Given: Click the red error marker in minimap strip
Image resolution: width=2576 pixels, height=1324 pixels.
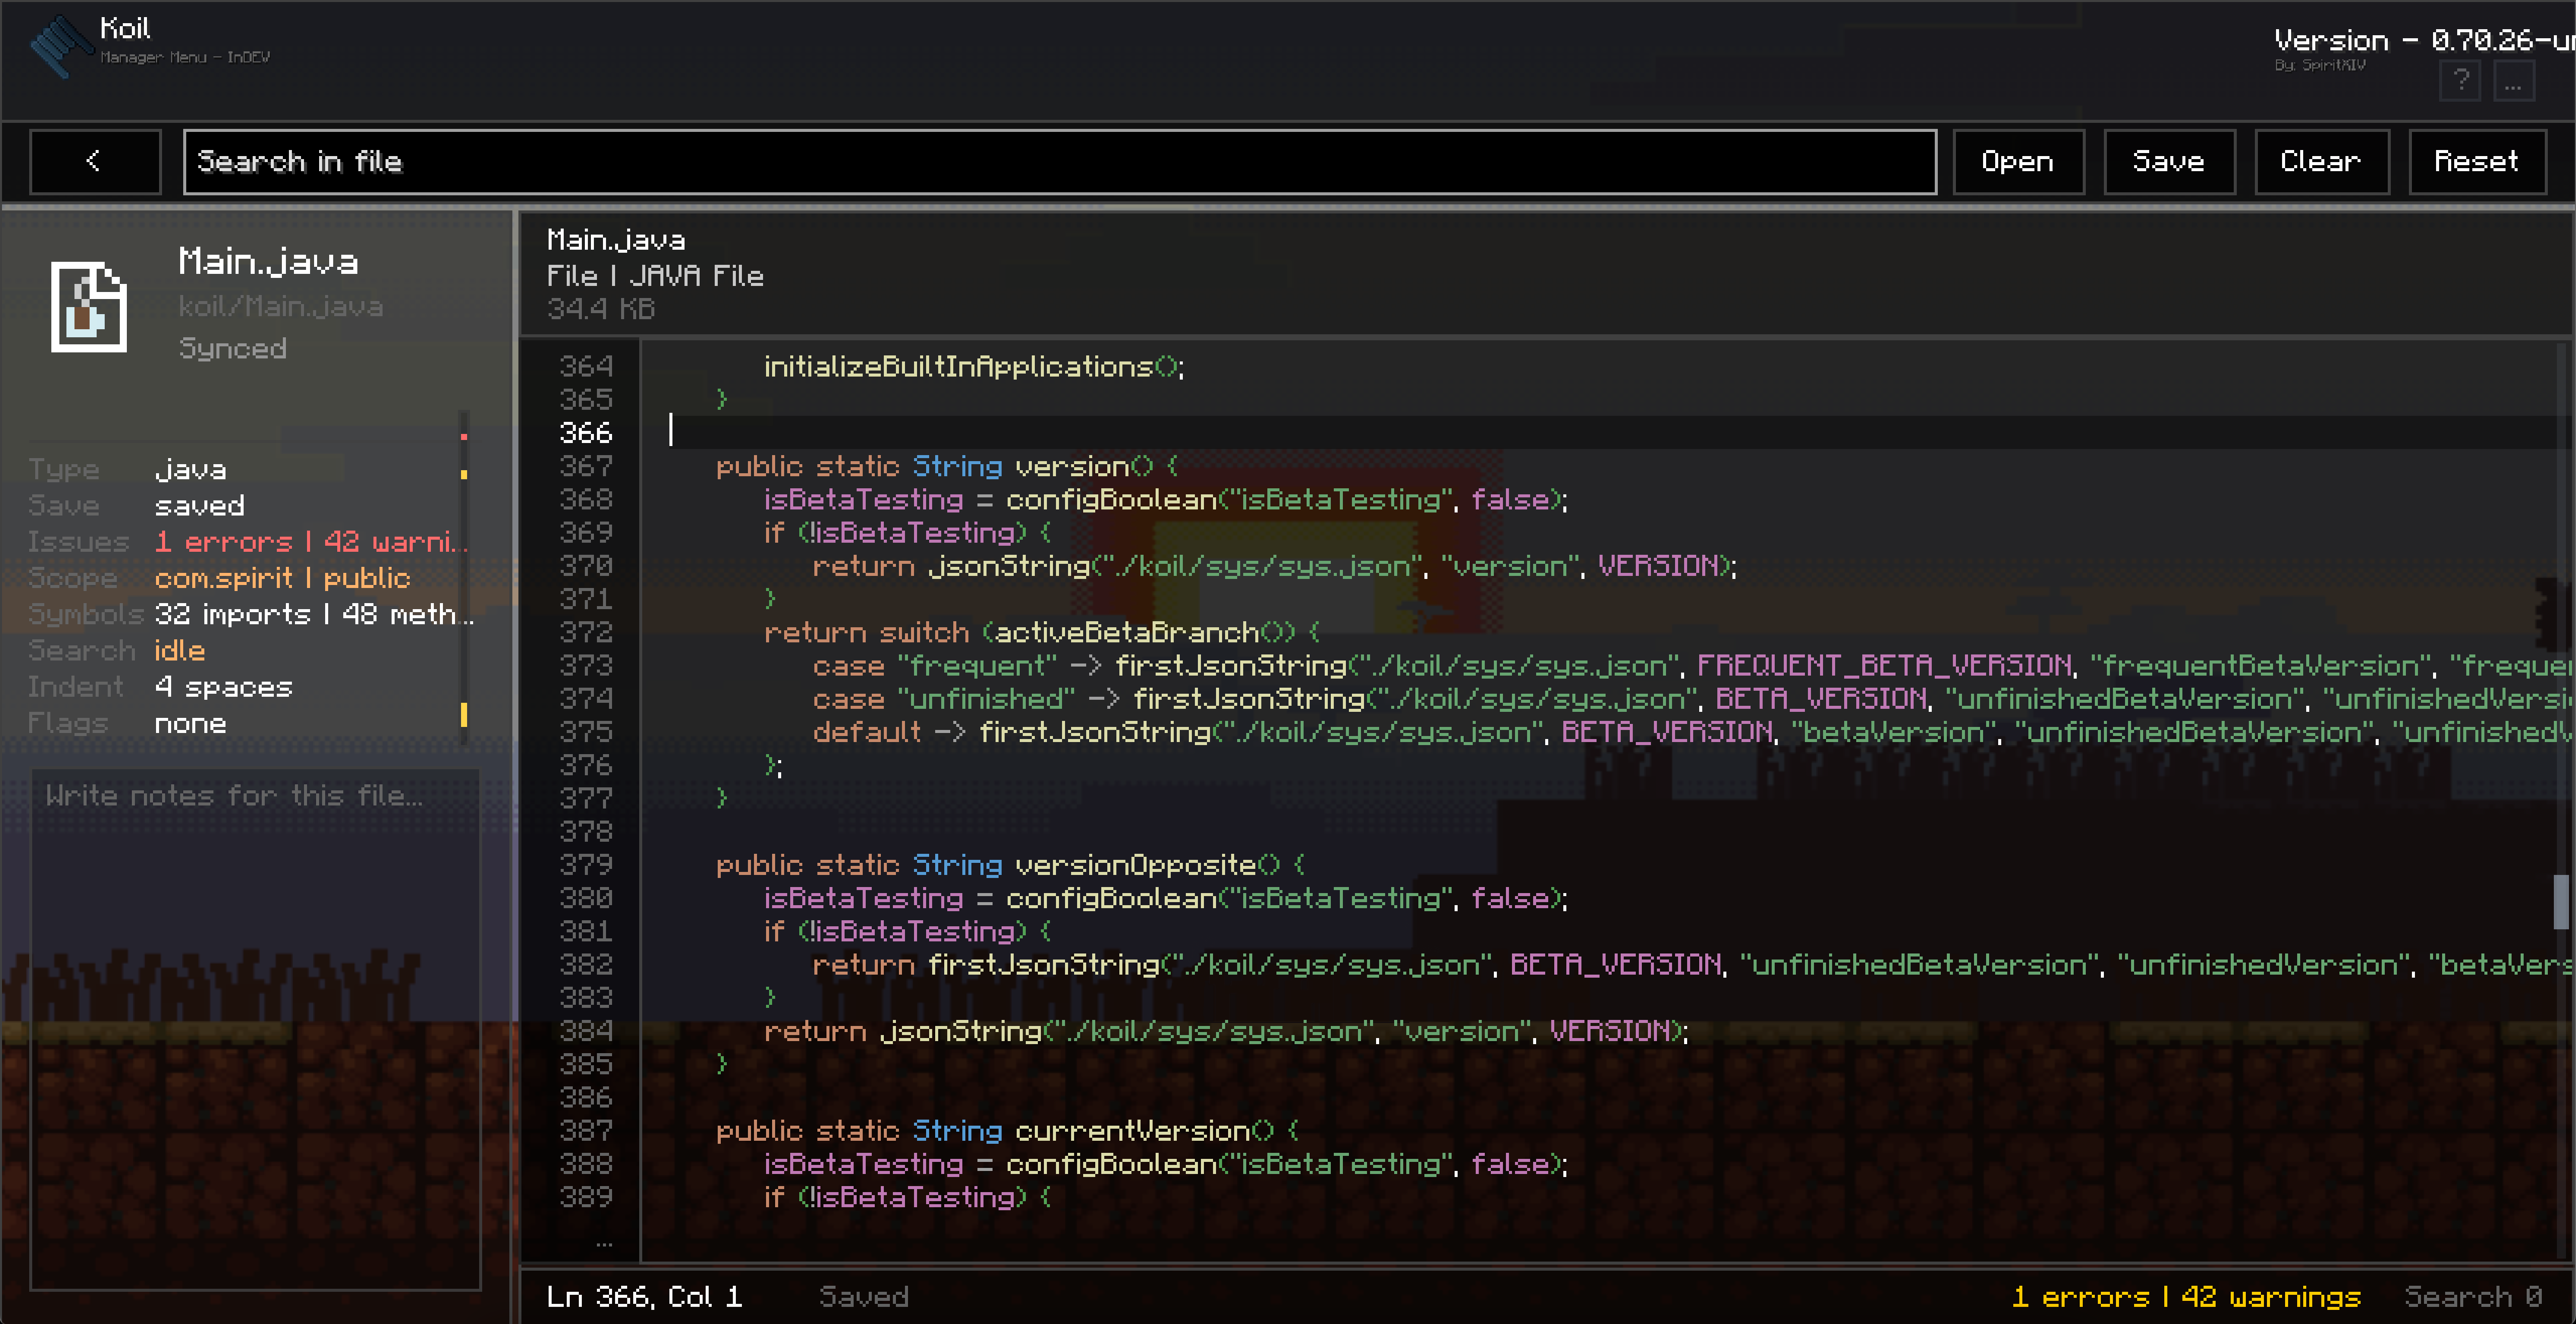Looking at the screenshot, I should tap(464, 437).
